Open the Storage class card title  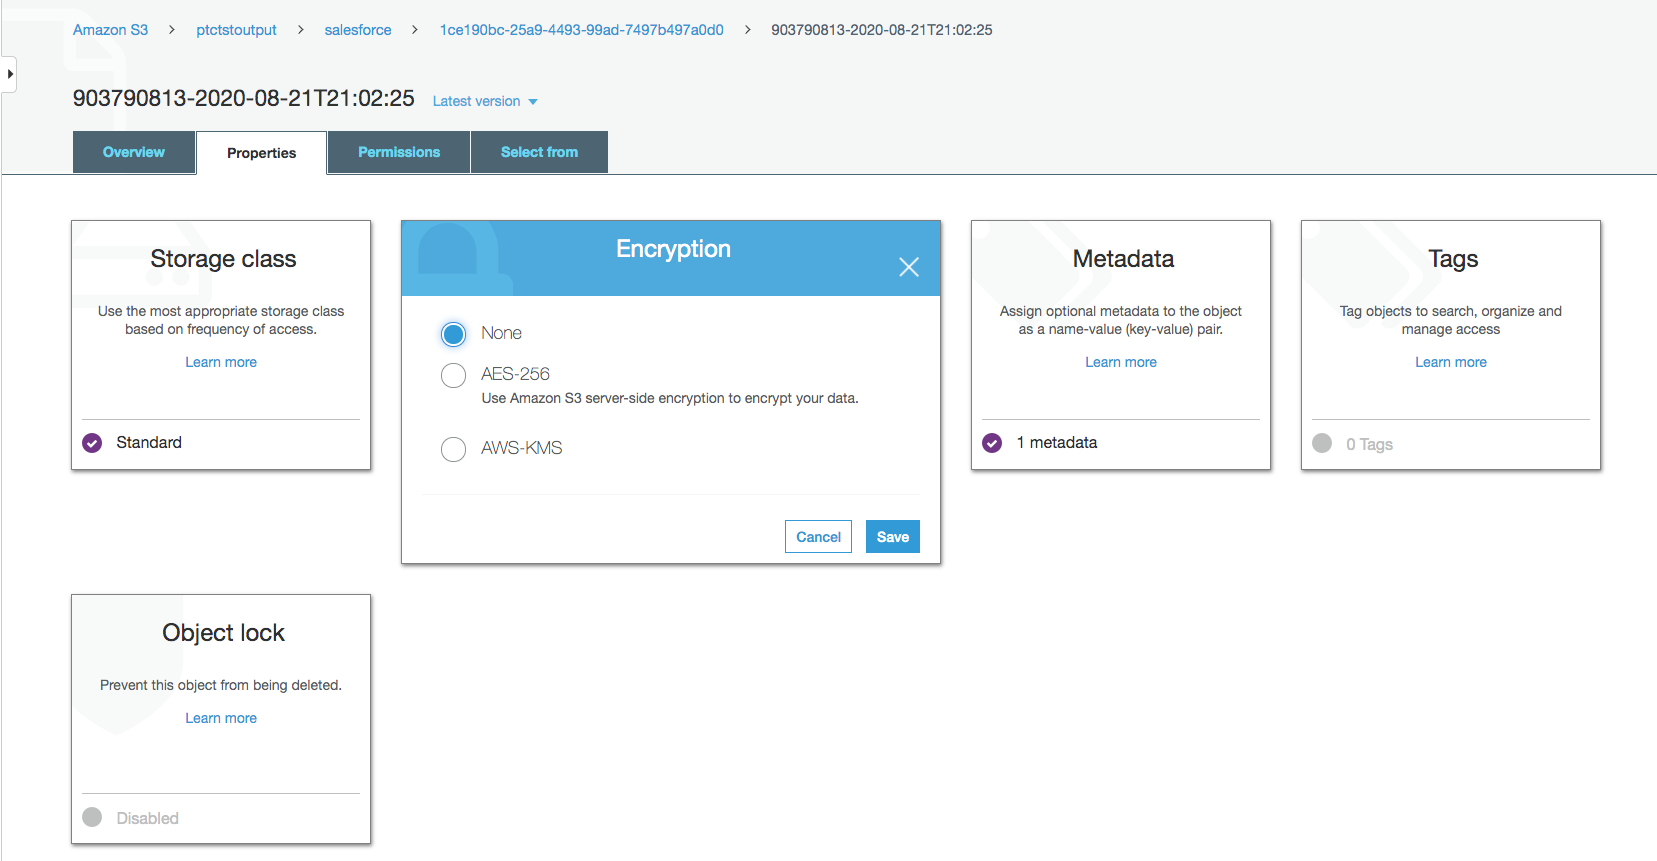tap(223, 259)
